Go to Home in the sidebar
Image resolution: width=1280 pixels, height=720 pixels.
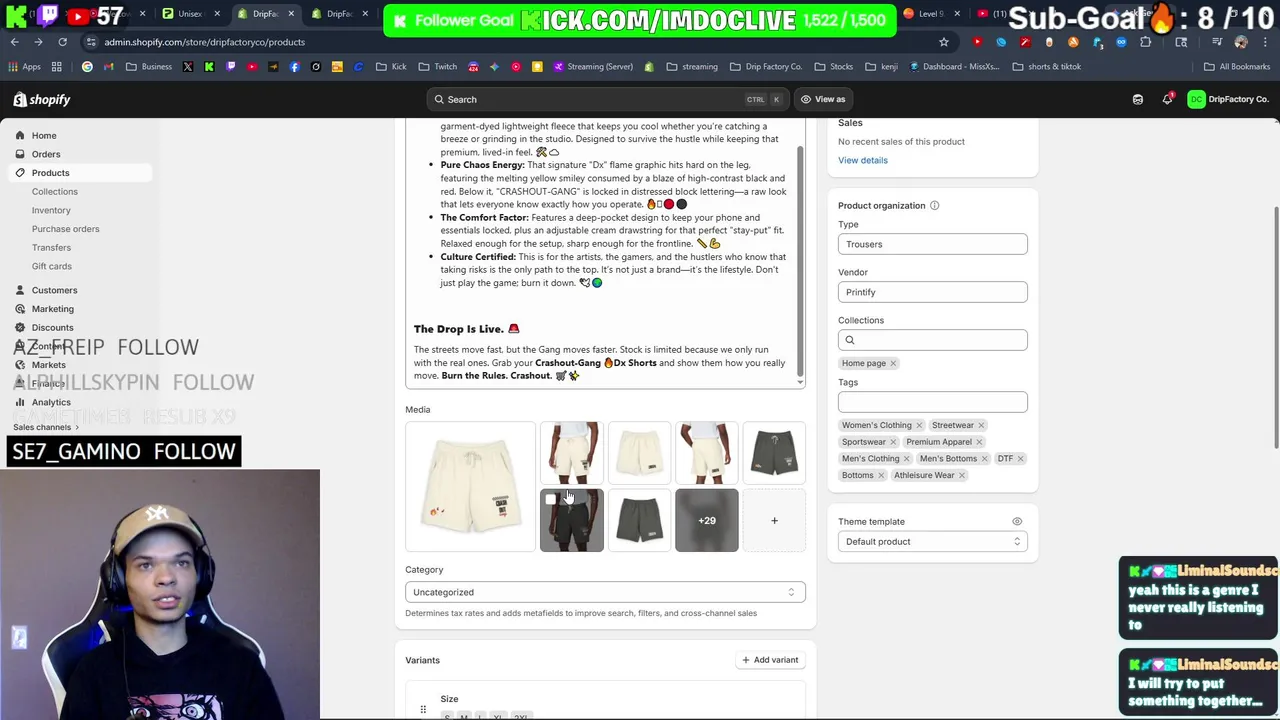[44, 135]
